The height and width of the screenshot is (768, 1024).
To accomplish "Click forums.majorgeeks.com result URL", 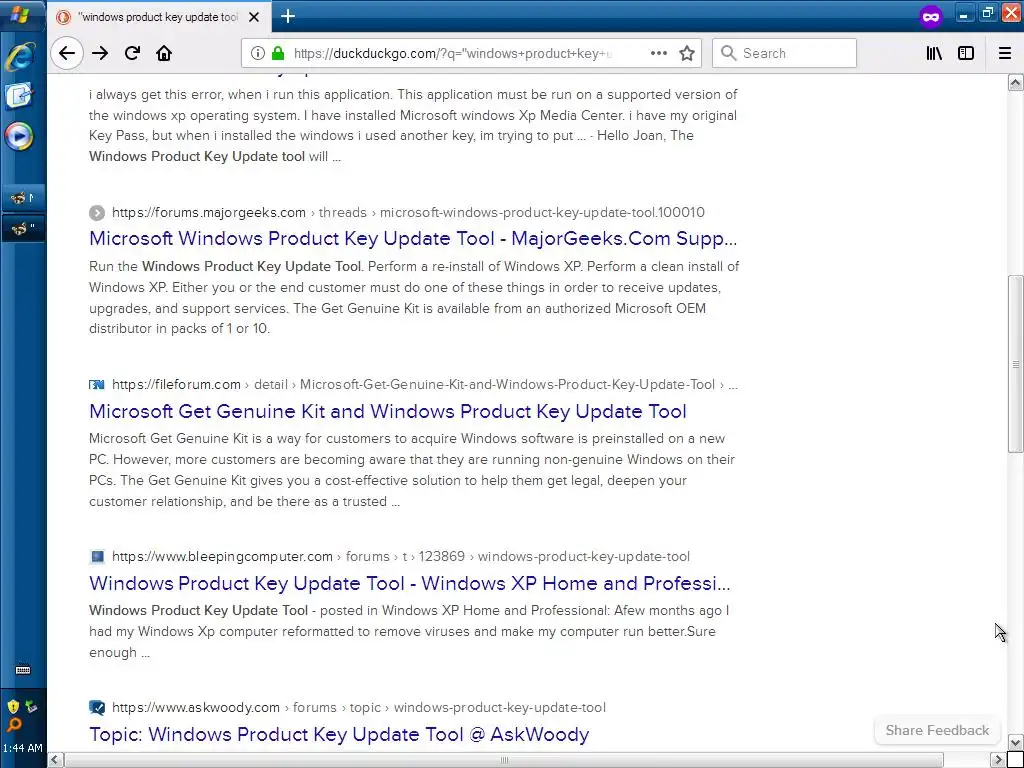I will [x=209, y=212].
